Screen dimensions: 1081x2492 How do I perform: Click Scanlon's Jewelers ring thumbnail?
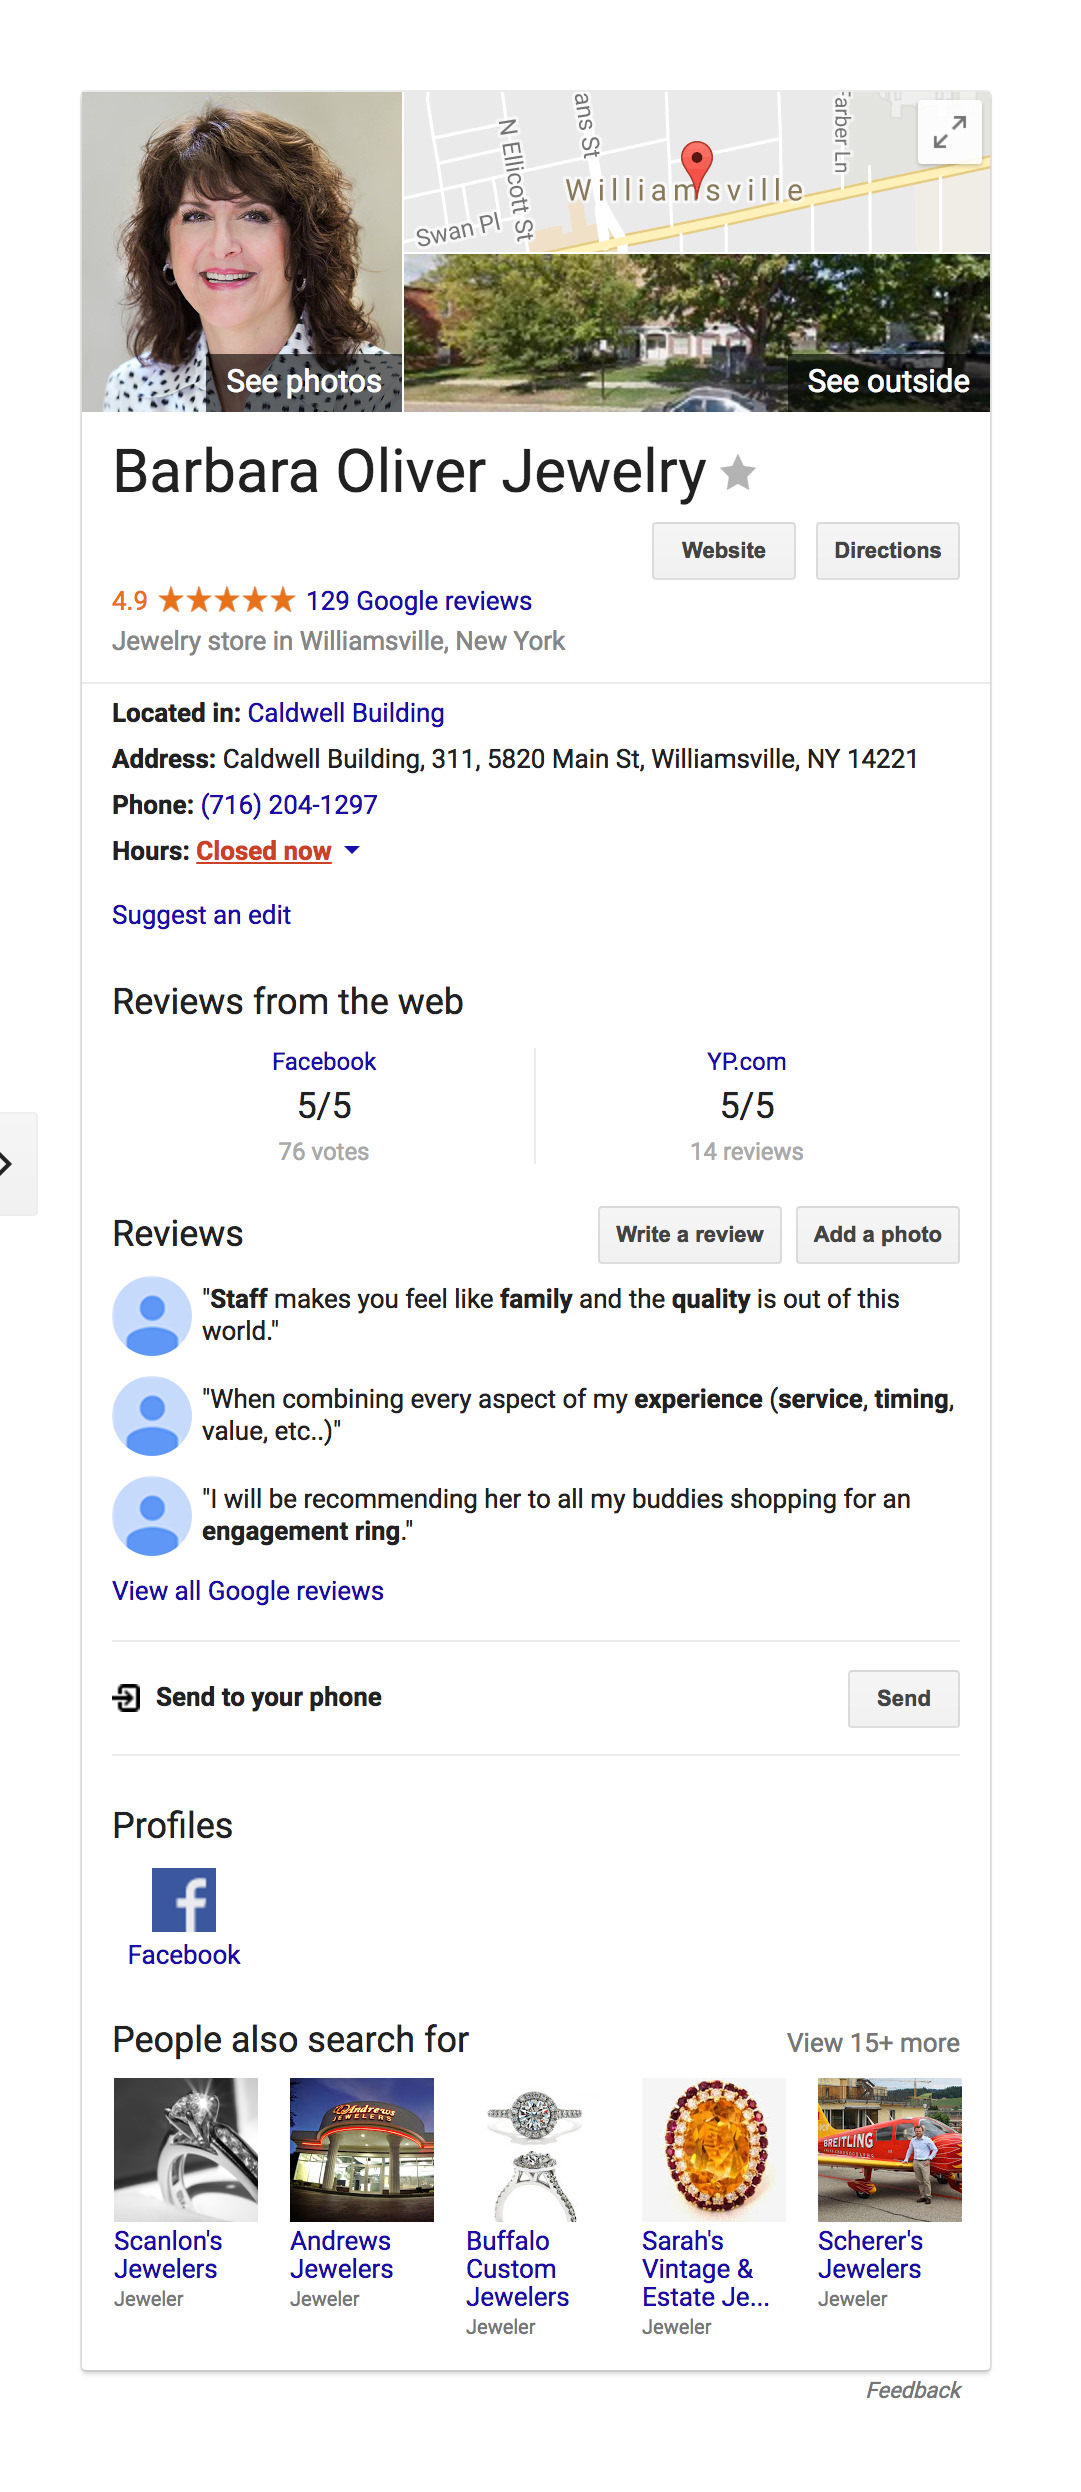186,2150
